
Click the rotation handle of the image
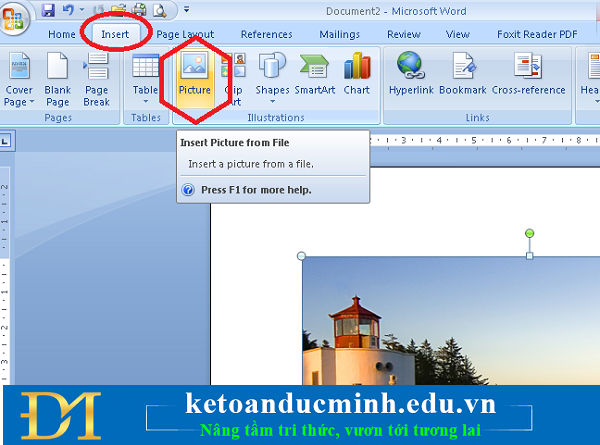pyautogui.click(x=529, y=233)
